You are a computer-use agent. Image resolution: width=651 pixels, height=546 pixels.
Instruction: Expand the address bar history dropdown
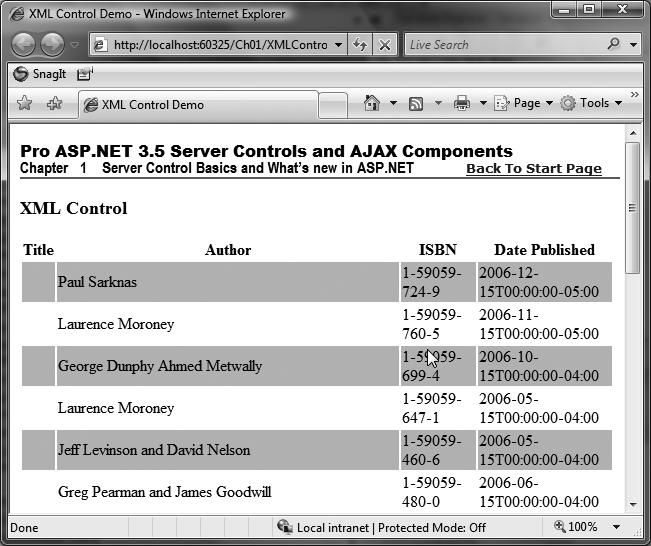coord(339,44)
